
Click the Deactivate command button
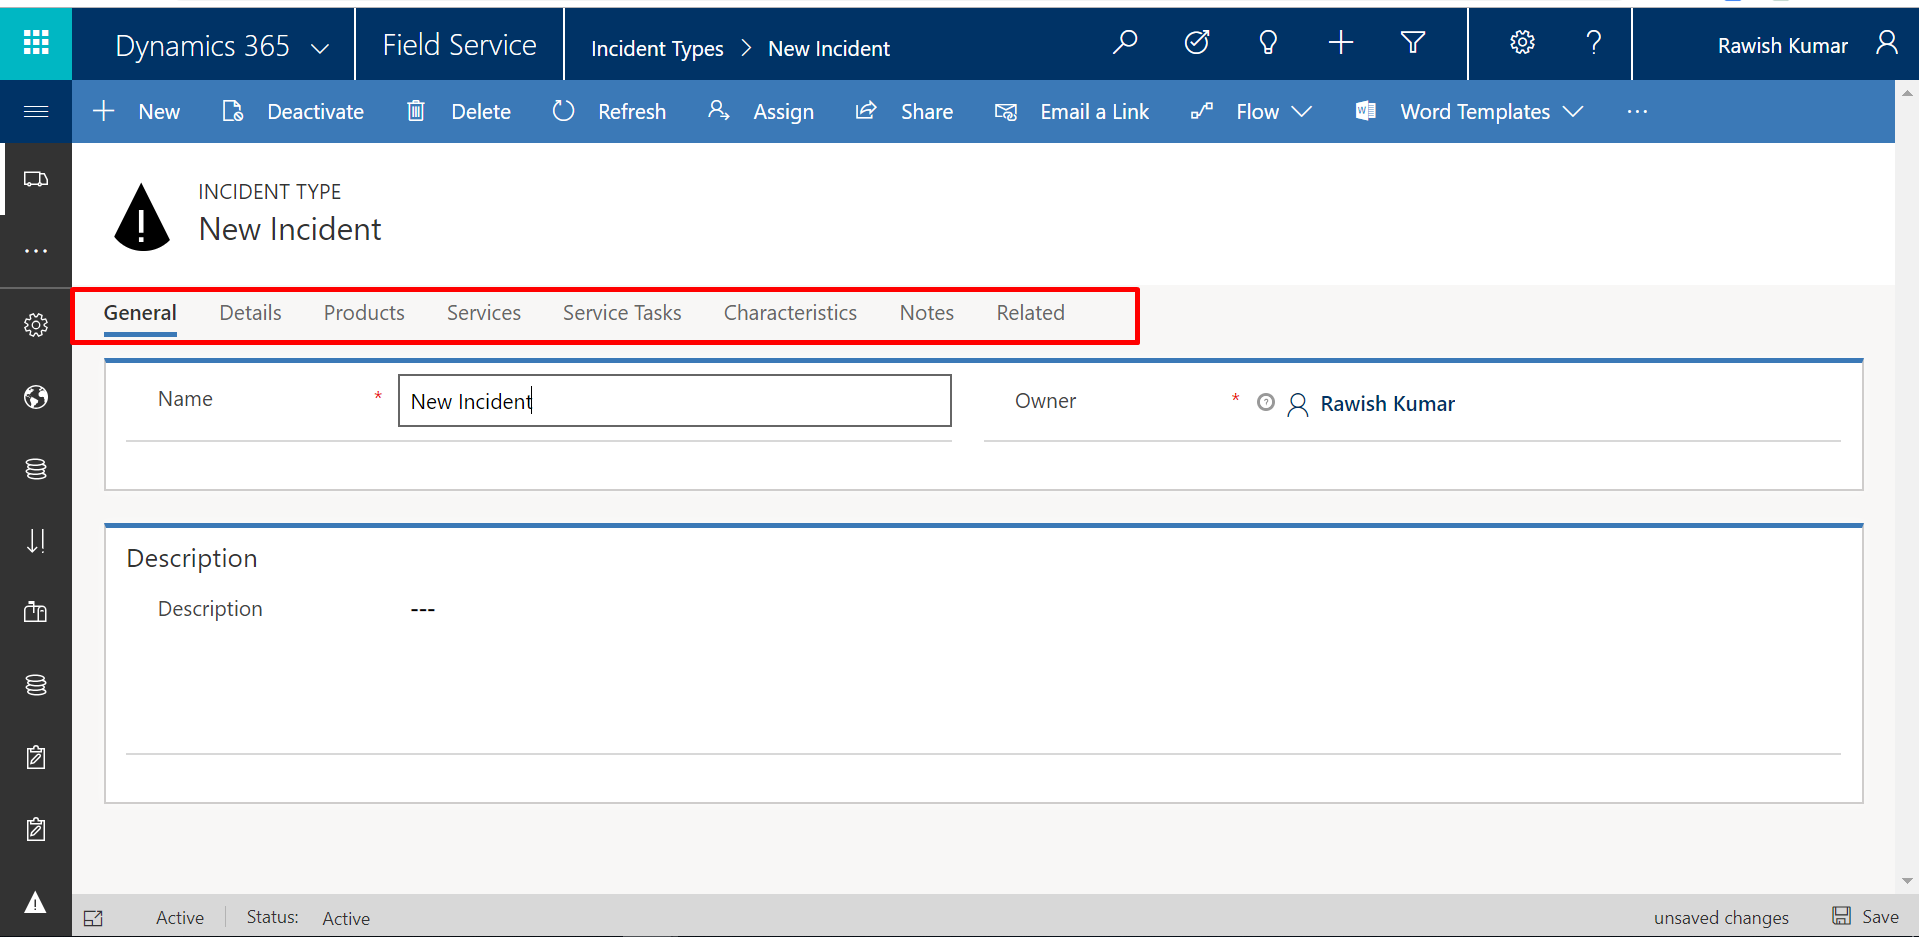tap(294, 112)
